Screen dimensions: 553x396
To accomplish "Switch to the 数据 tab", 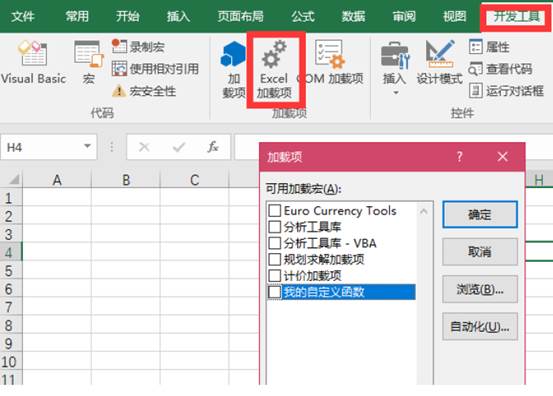I will coord(353,16).
